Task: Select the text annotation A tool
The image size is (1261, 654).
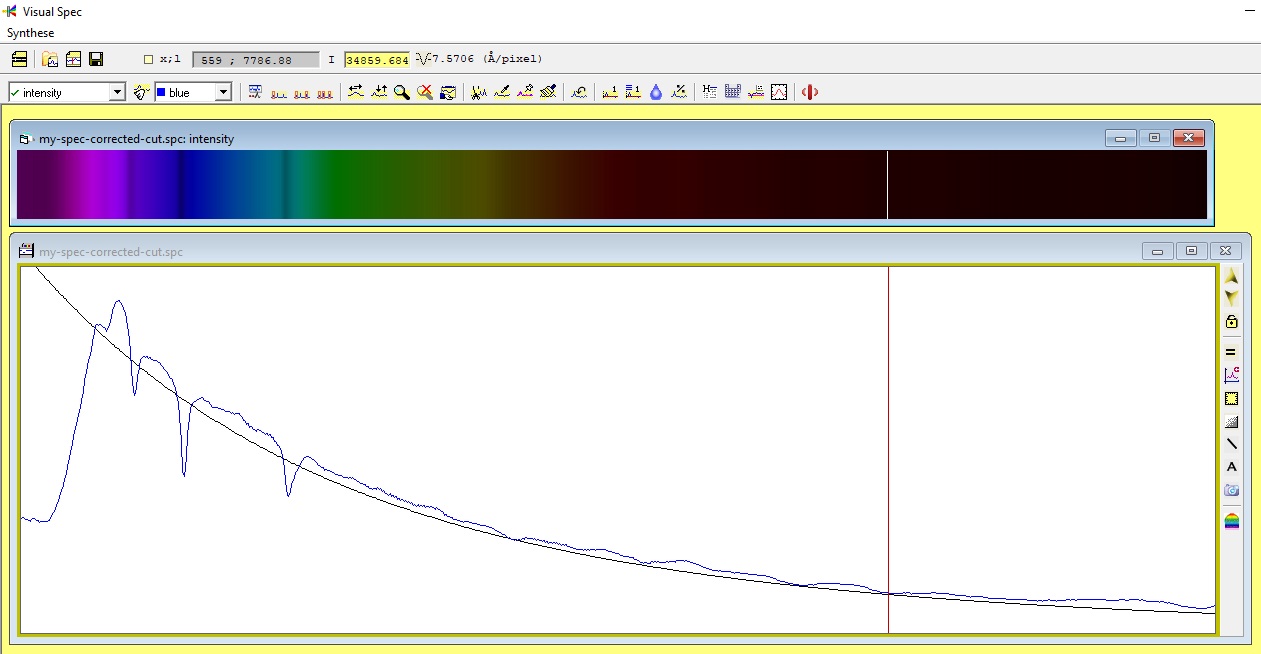Action: pyautogui.click(x=1231, y=467)
